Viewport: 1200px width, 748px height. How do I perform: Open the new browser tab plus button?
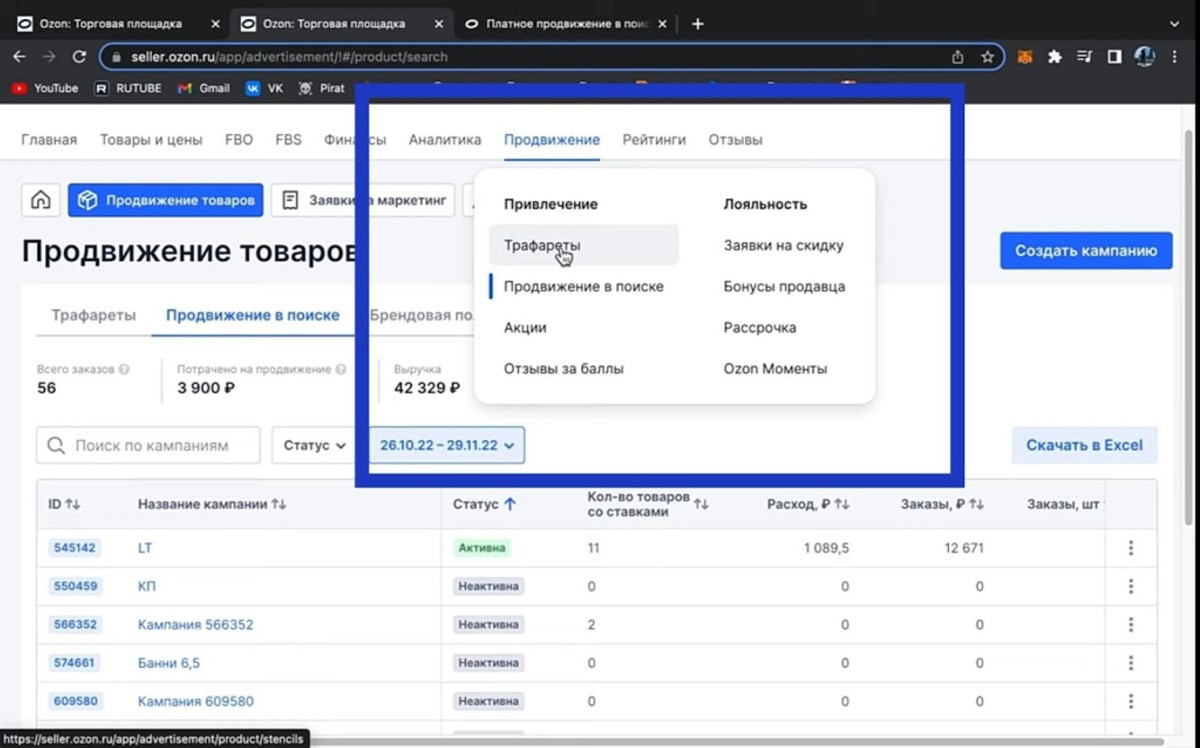point(698,24)
